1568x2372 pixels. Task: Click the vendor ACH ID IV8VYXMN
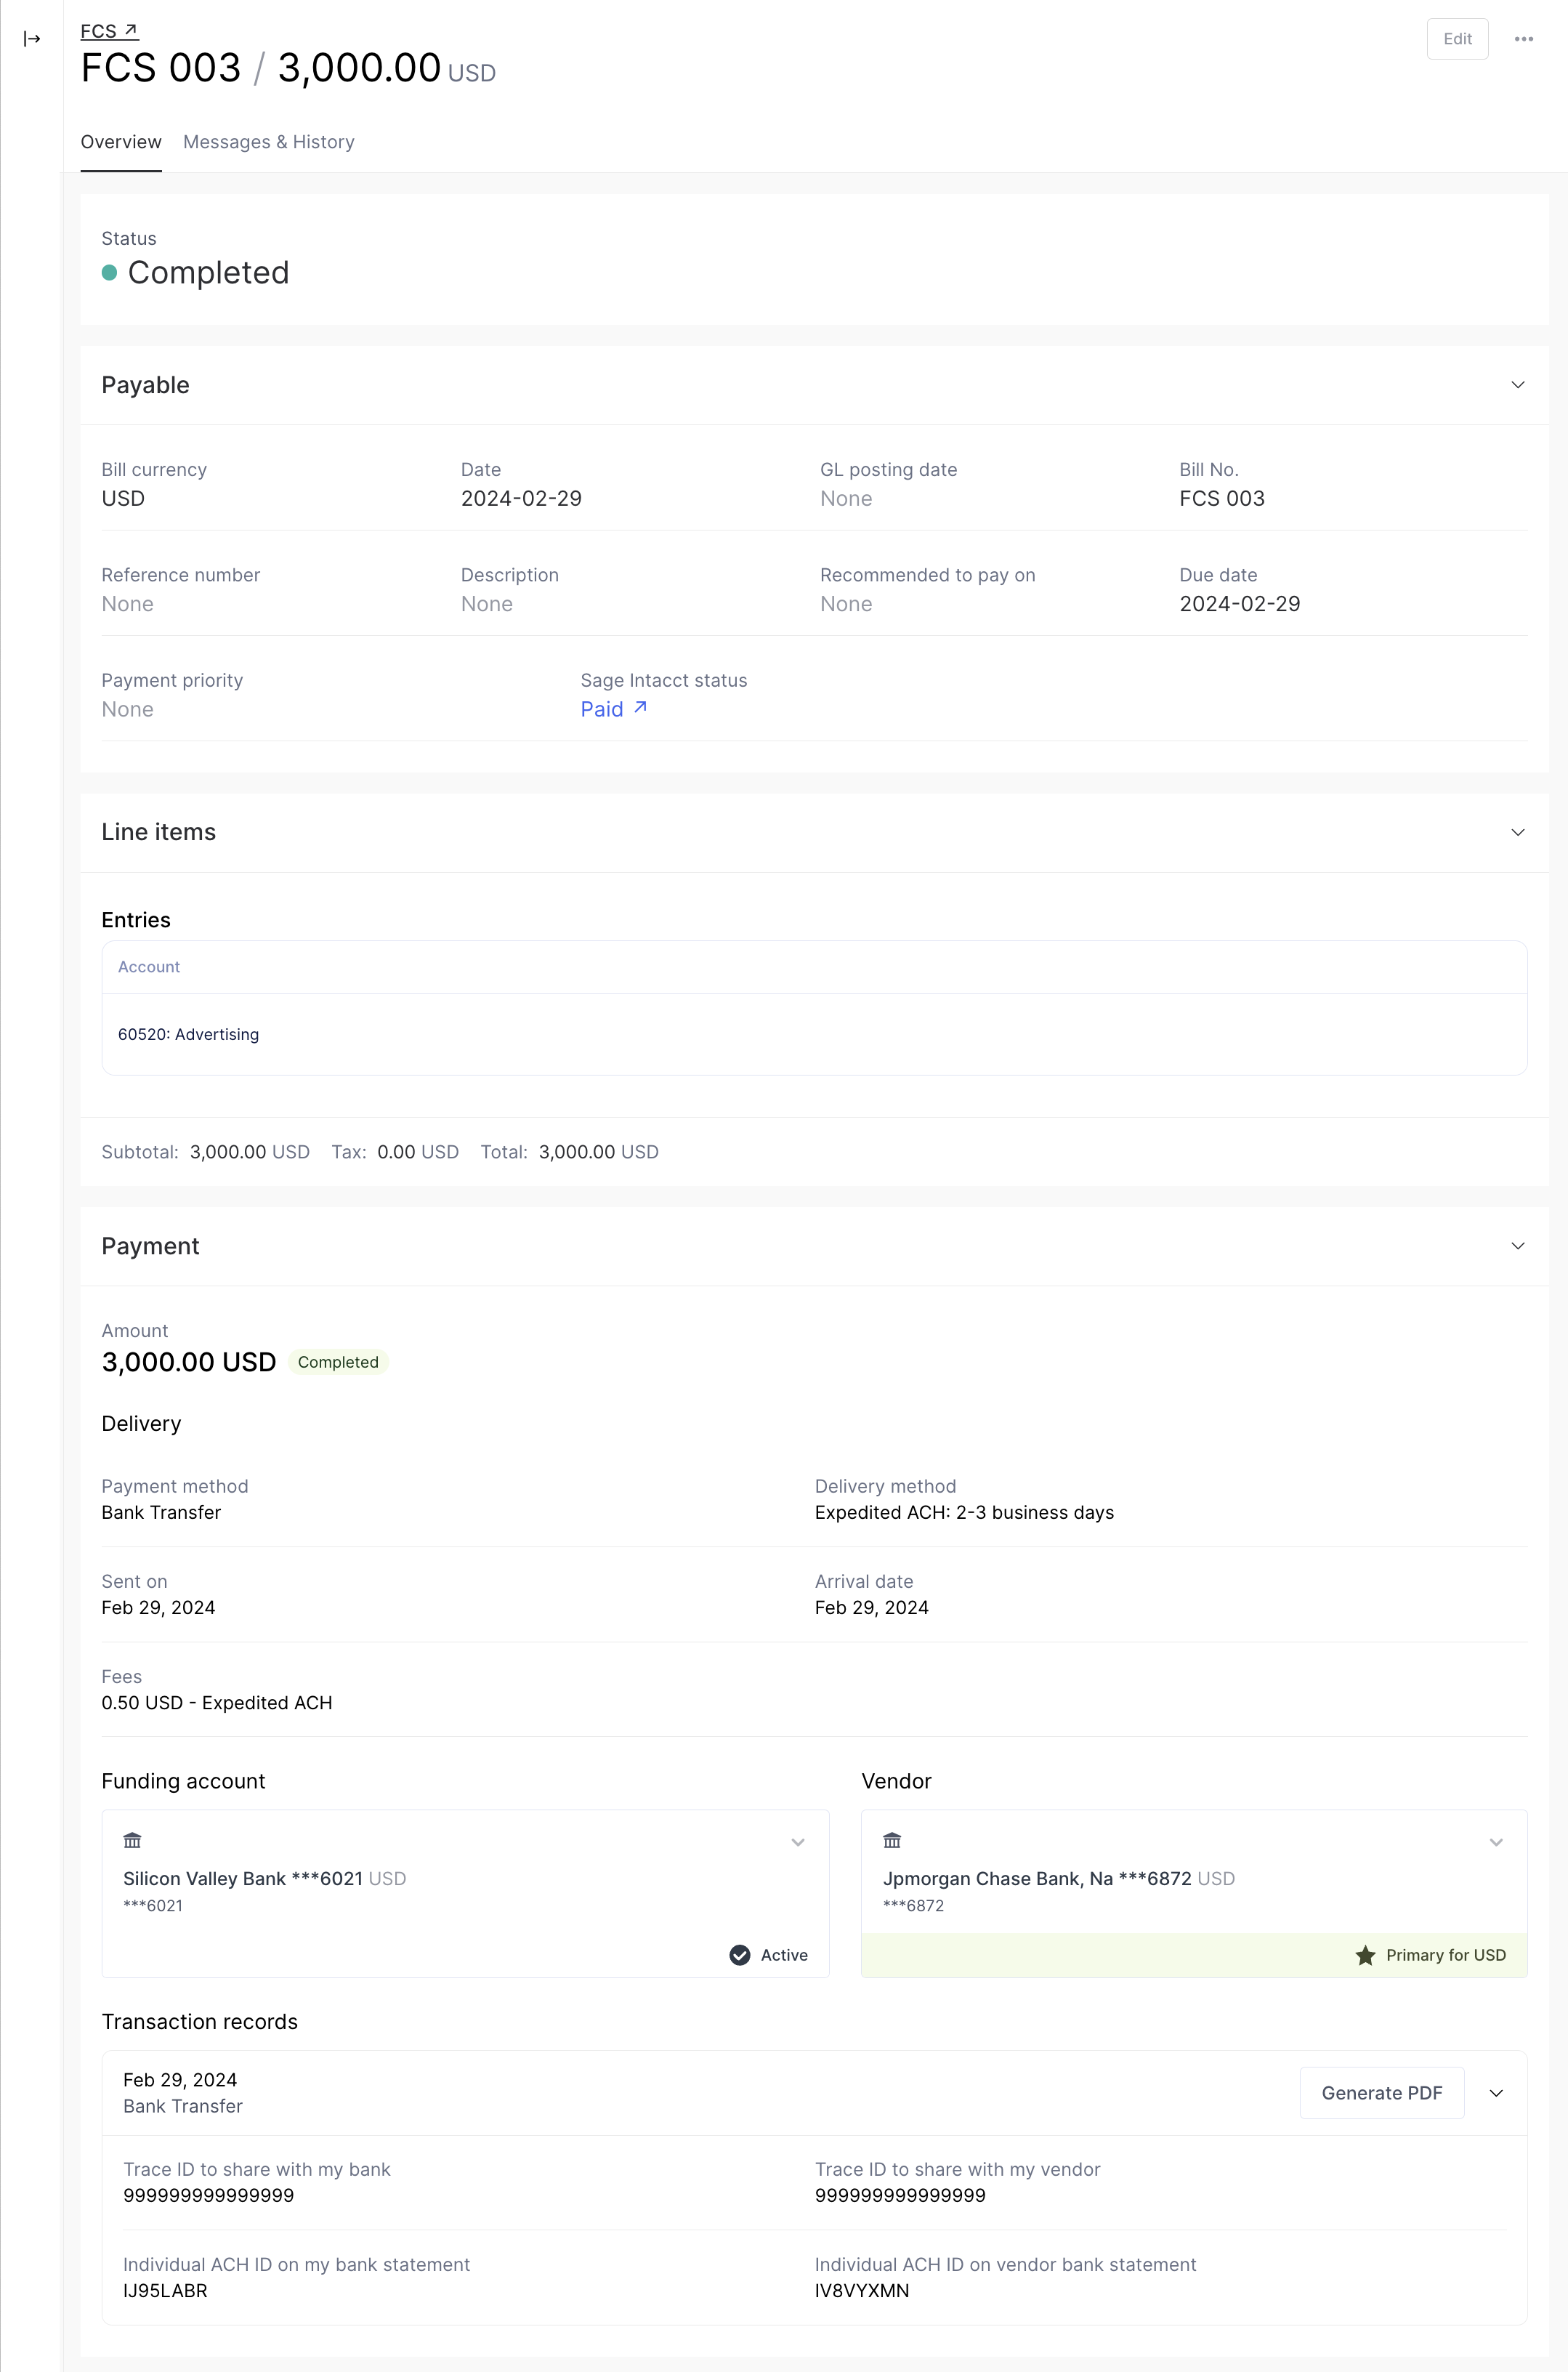point(862,2290)
